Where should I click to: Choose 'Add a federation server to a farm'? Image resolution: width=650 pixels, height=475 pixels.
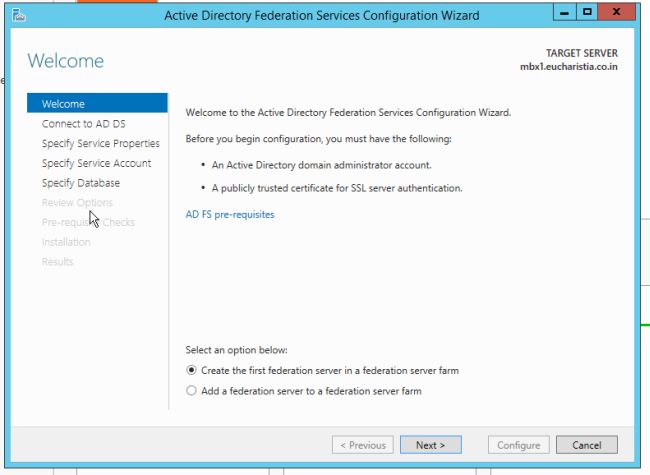pyautogui.click(x=192, y=391)
